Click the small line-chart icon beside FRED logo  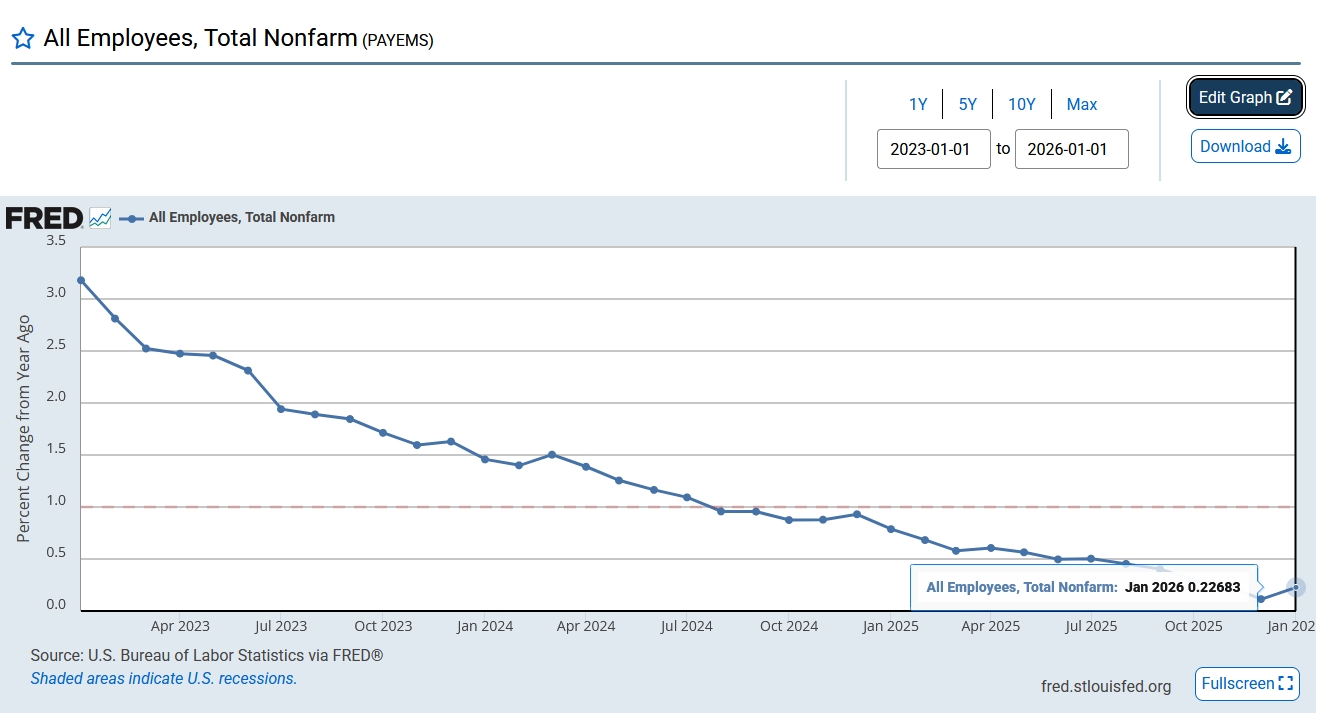coord(100,217)
